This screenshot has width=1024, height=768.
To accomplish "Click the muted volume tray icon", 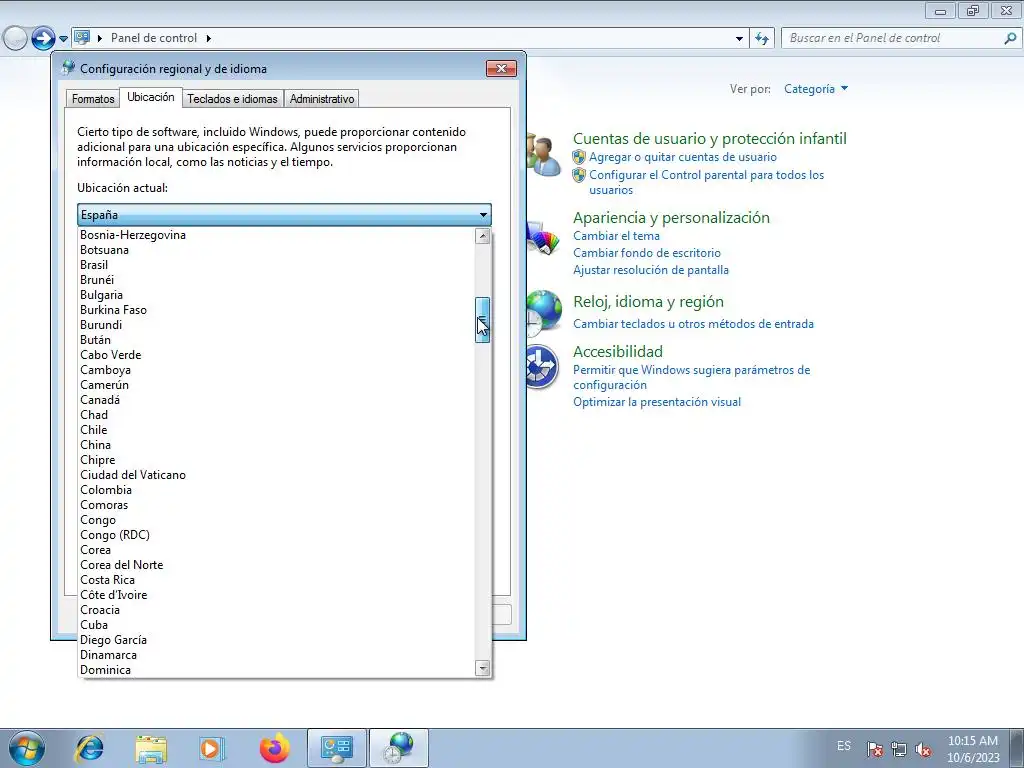I will (x=923, y=749).
